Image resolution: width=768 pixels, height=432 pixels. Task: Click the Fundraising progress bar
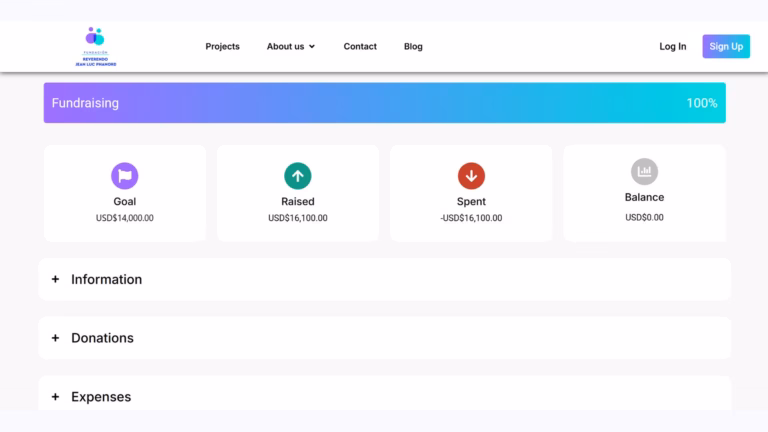coord(384,103)
